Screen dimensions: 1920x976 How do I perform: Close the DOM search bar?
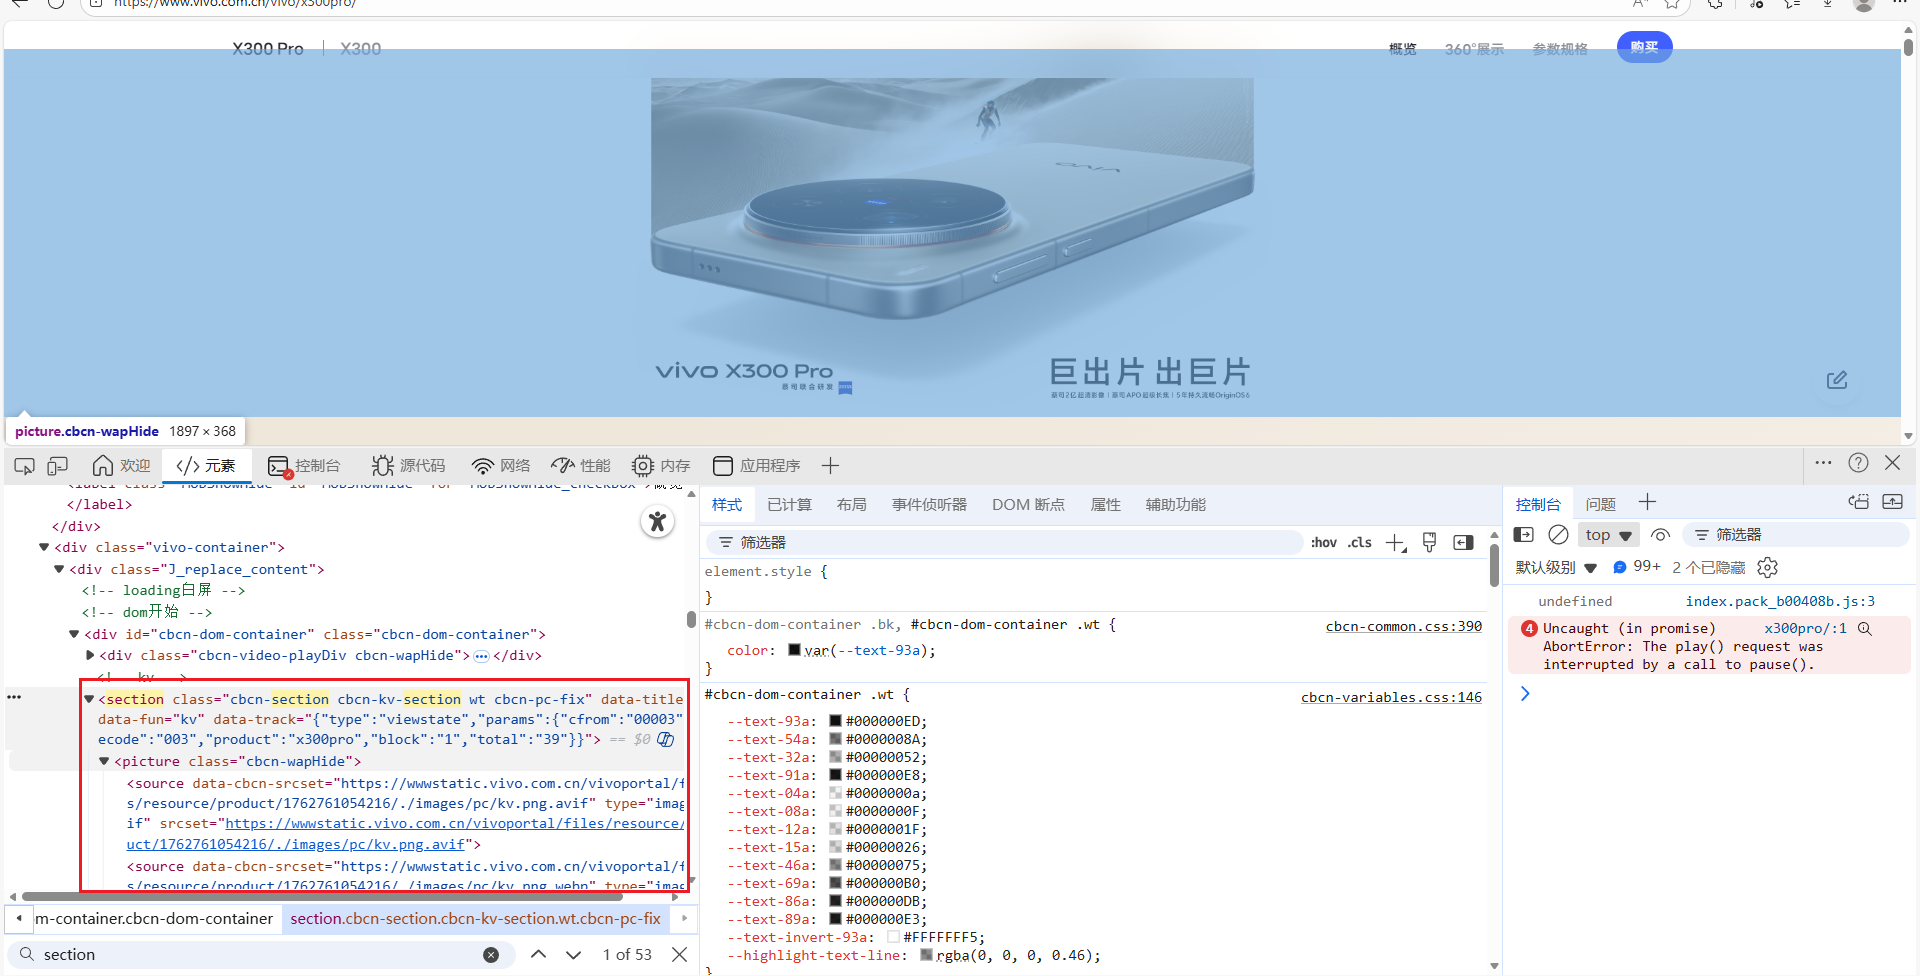tap(680, 955)
